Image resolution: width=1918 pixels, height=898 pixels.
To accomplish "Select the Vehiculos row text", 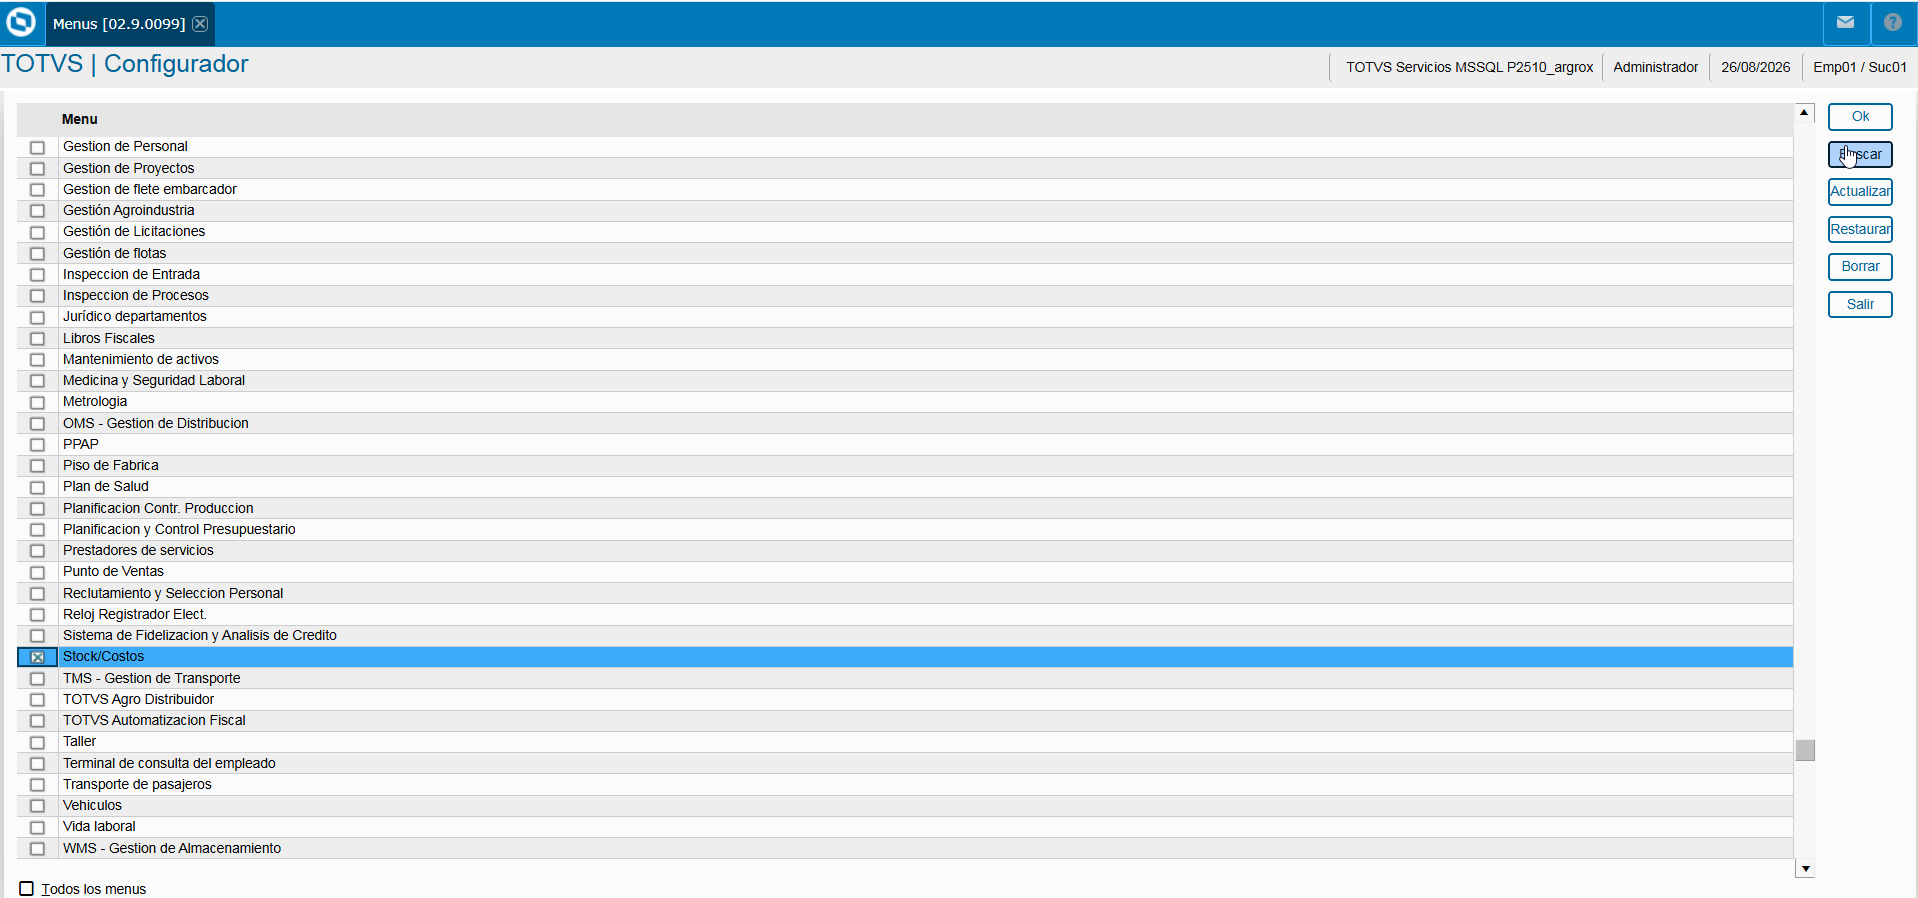I will 92,805.
